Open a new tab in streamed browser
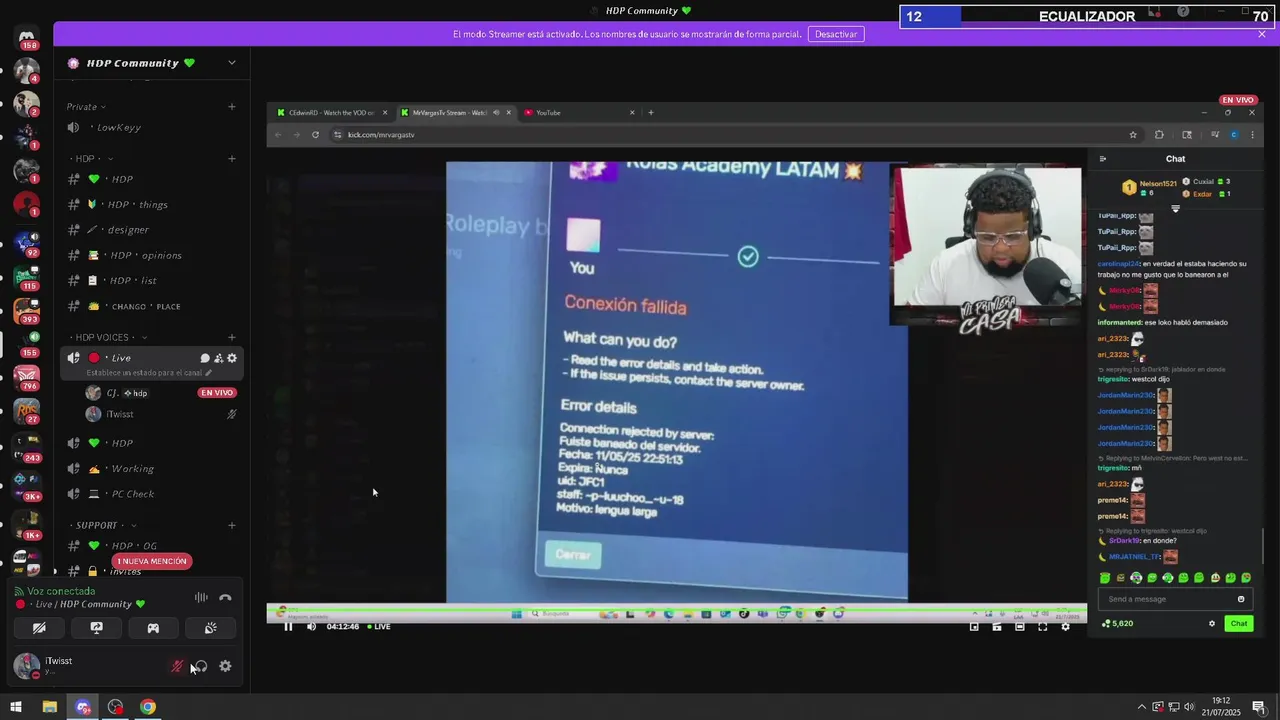The width and height of the screenshot is (1280, 720). click(651, 113)
